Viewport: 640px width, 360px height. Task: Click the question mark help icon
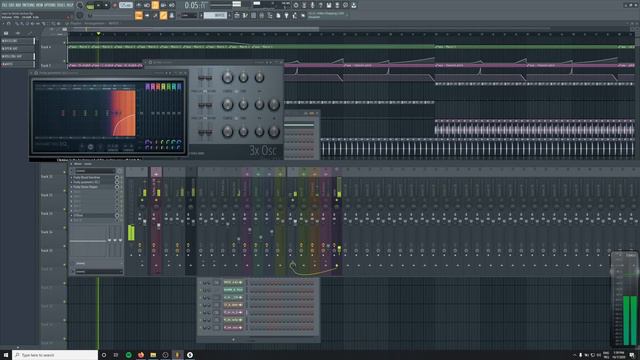[x=321, y=5]
